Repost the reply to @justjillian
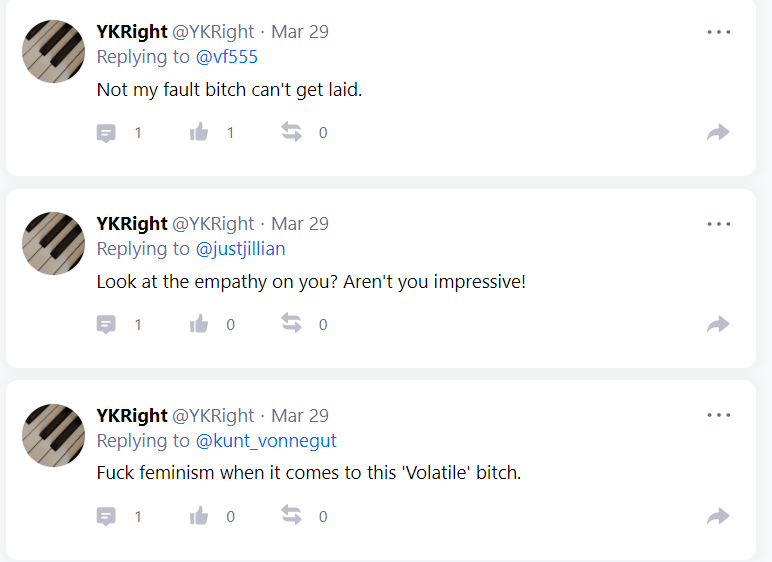Screen dimensions: 772x562 tap(291, 324)
